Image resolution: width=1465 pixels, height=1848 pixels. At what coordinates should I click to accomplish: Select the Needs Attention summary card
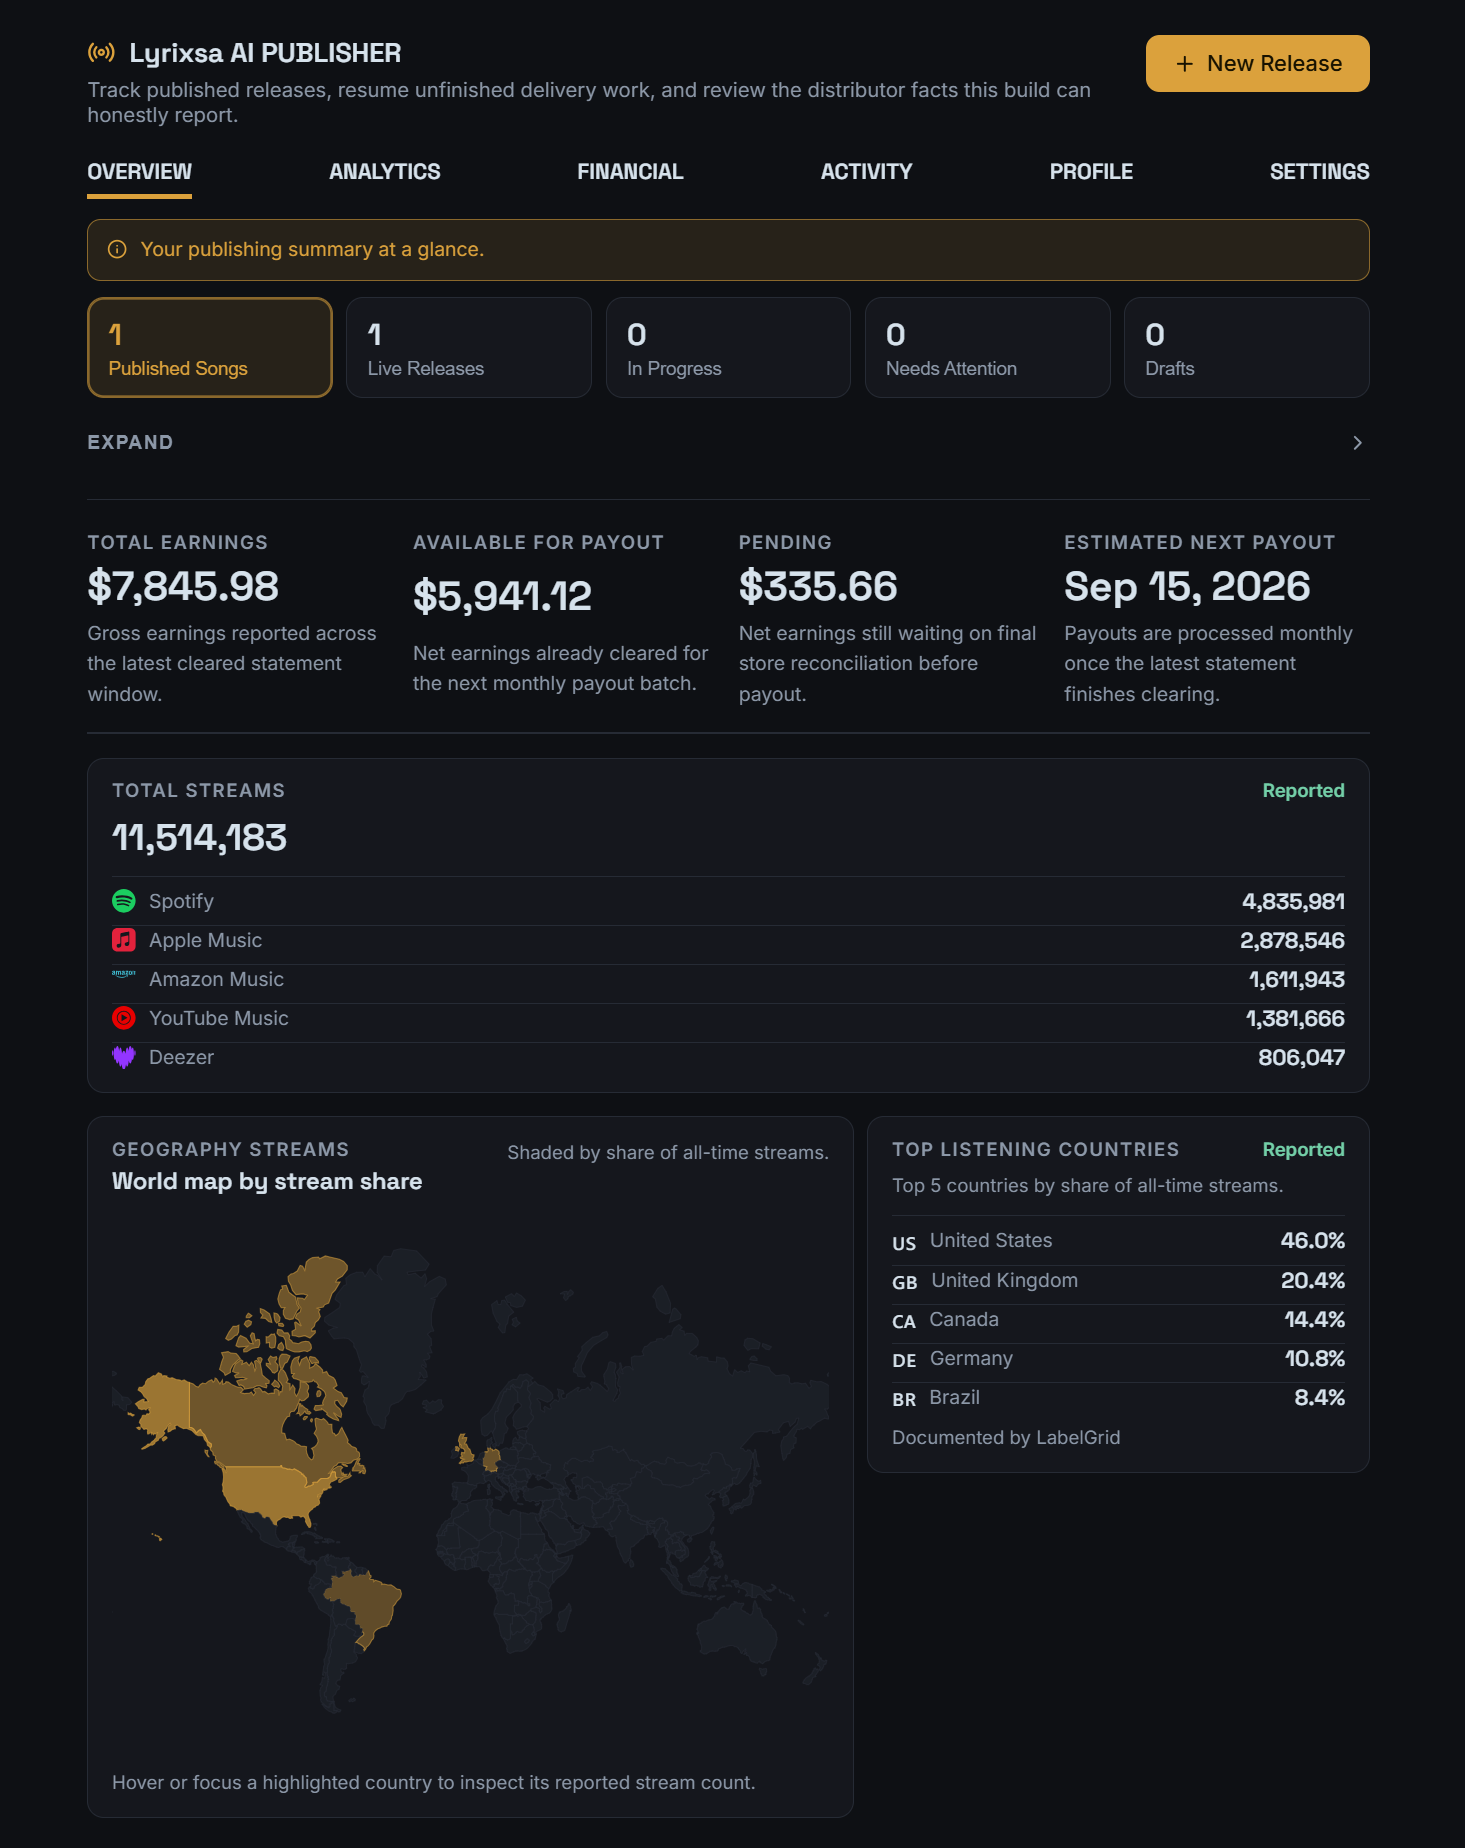tap(988, 348)
